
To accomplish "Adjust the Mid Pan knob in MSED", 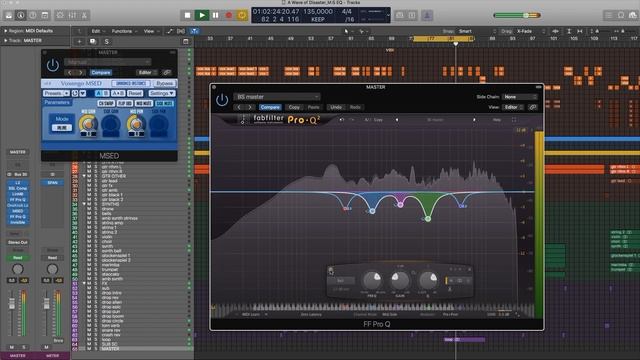I will 136,124.
